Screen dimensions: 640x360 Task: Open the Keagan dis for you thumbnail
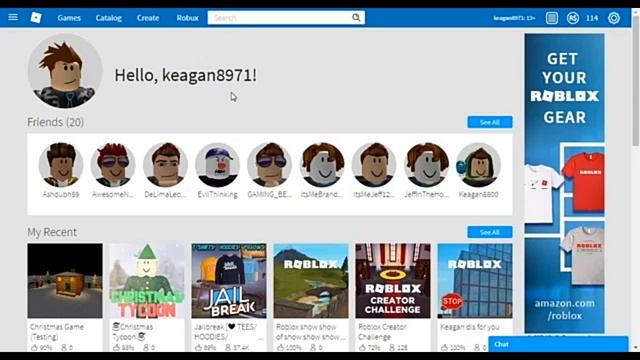[x=475, y=281]
